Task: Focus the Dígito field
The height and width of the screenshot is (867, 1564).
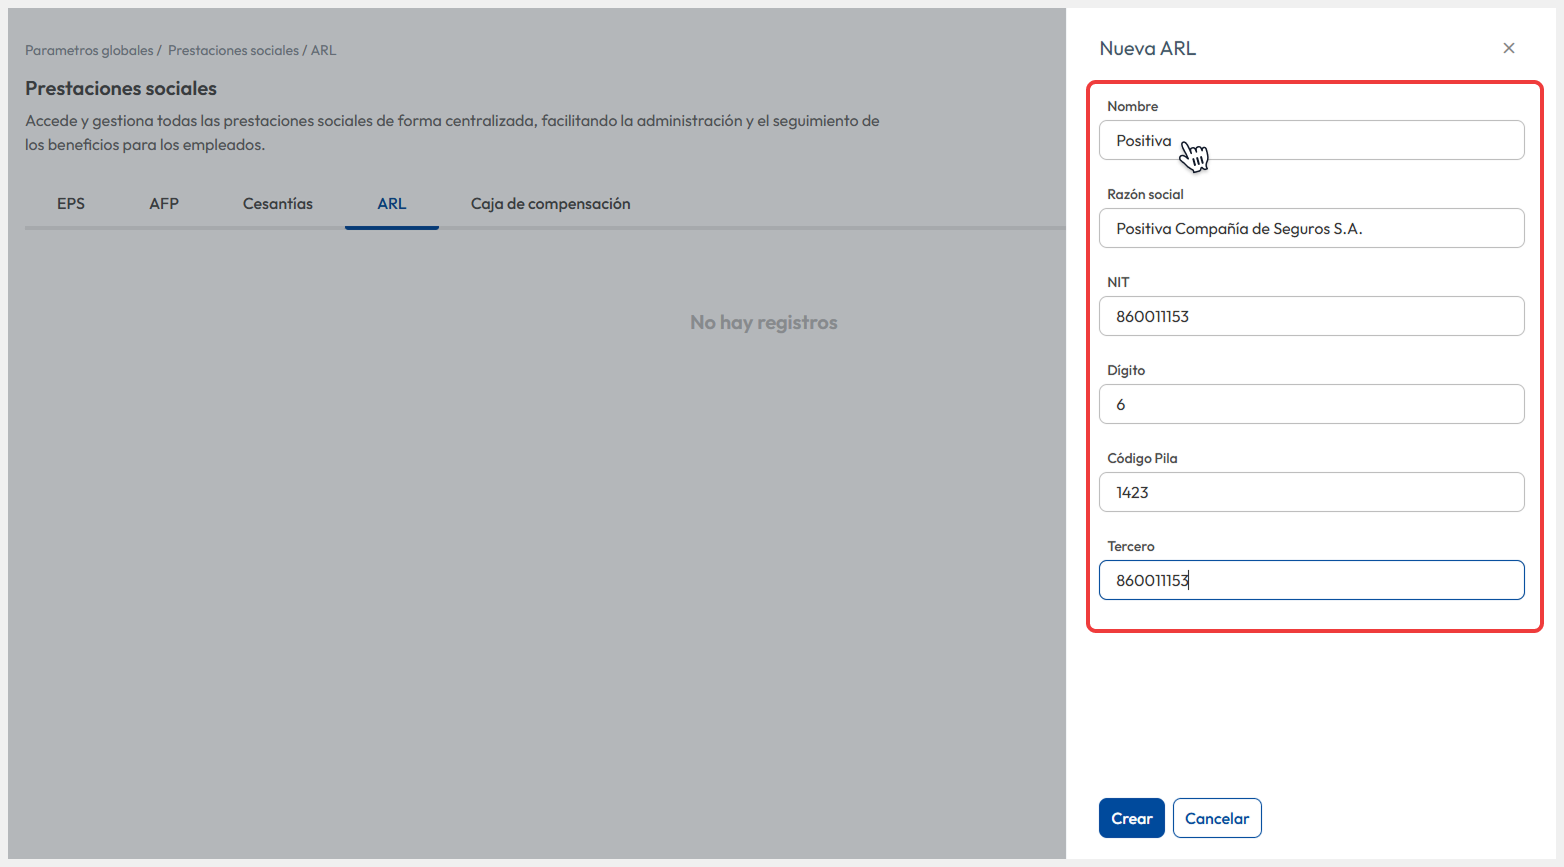Action: coord(1310,405)
